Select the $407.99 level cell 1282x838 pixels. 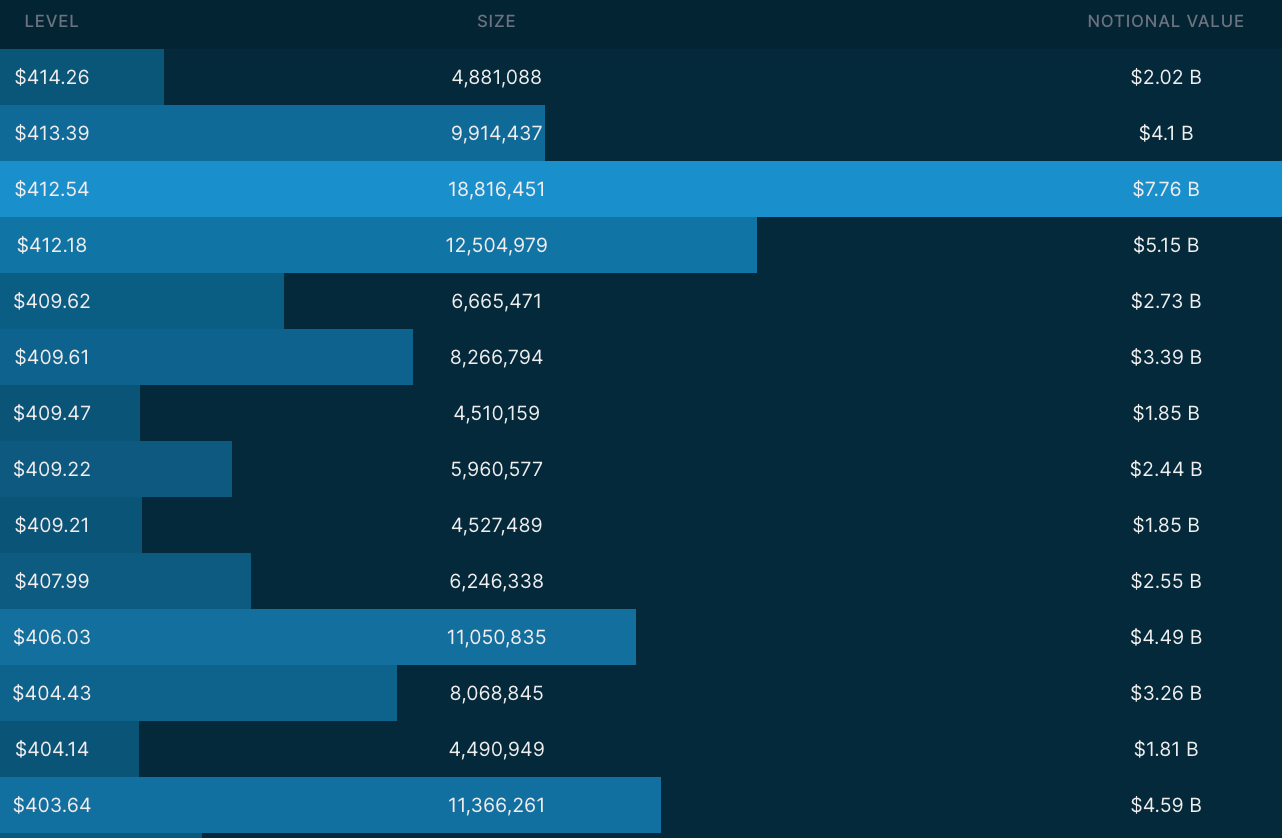click(x=52, y=581)
